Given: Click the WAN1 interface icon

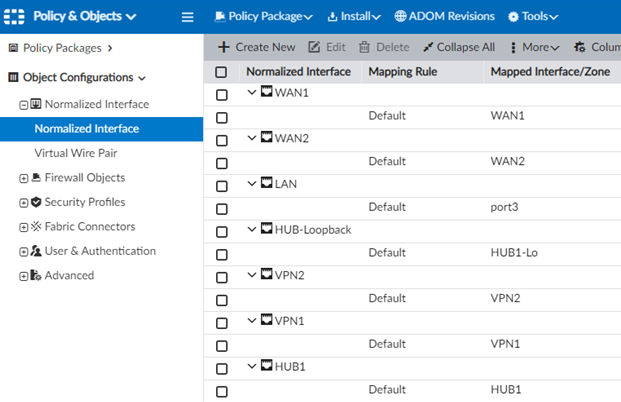Looking at the screenshot, I should pos(267,93).
